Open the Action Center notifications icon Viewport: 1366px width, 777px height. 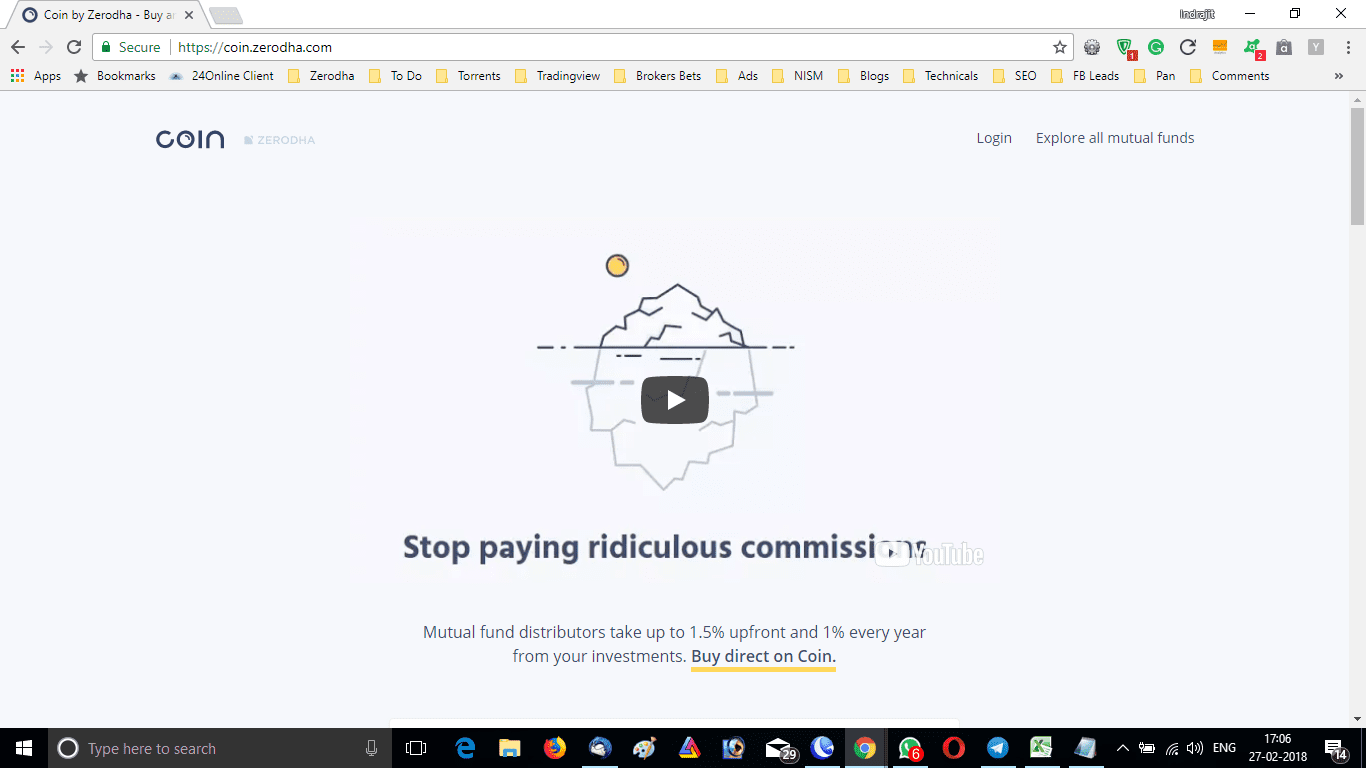1337,748
